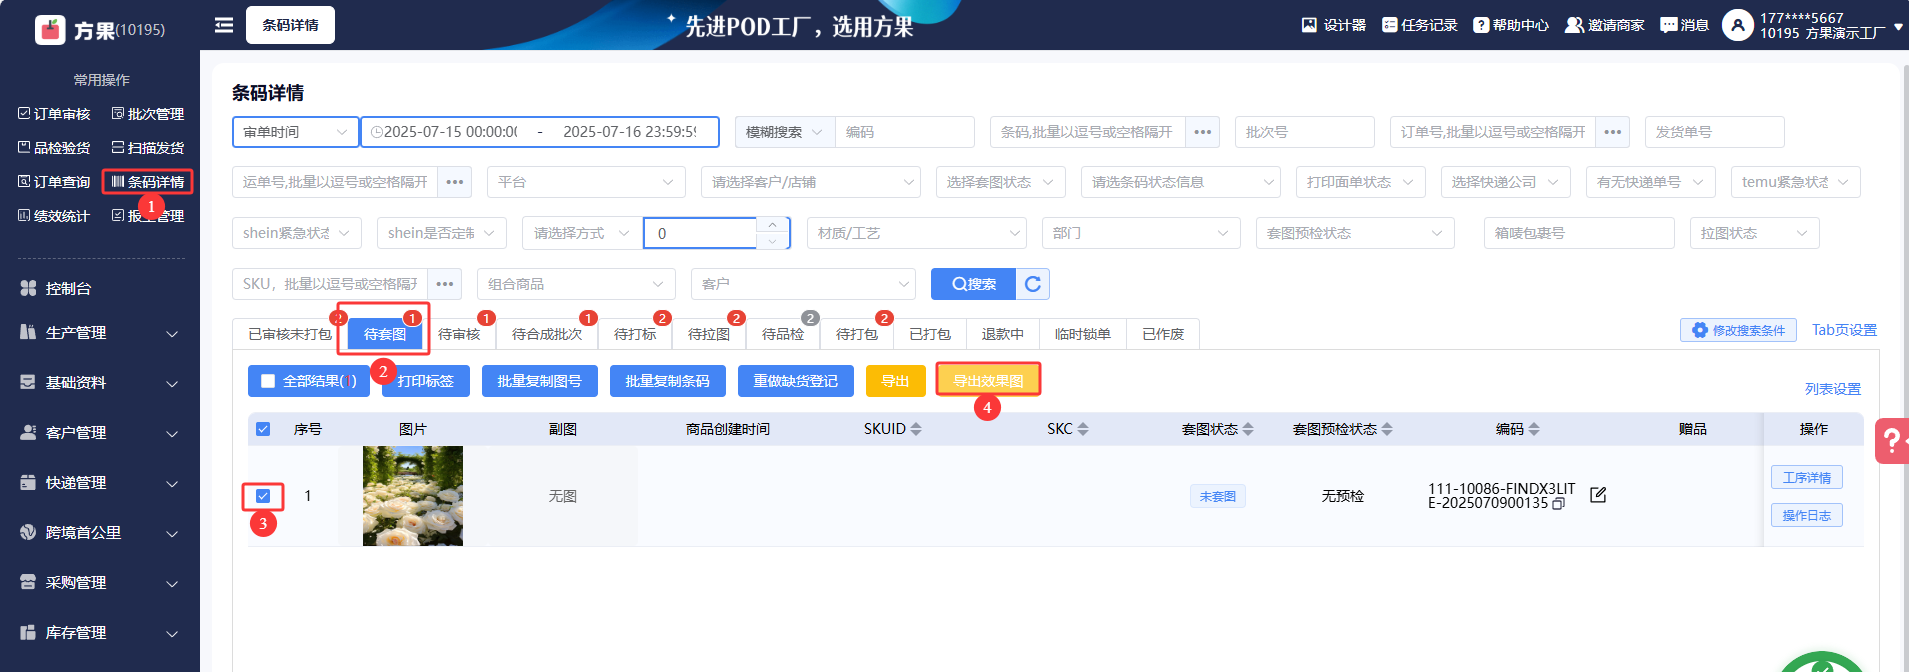
Task: Click the hamburger menu collapse icon
Action: tap(224, 25)
